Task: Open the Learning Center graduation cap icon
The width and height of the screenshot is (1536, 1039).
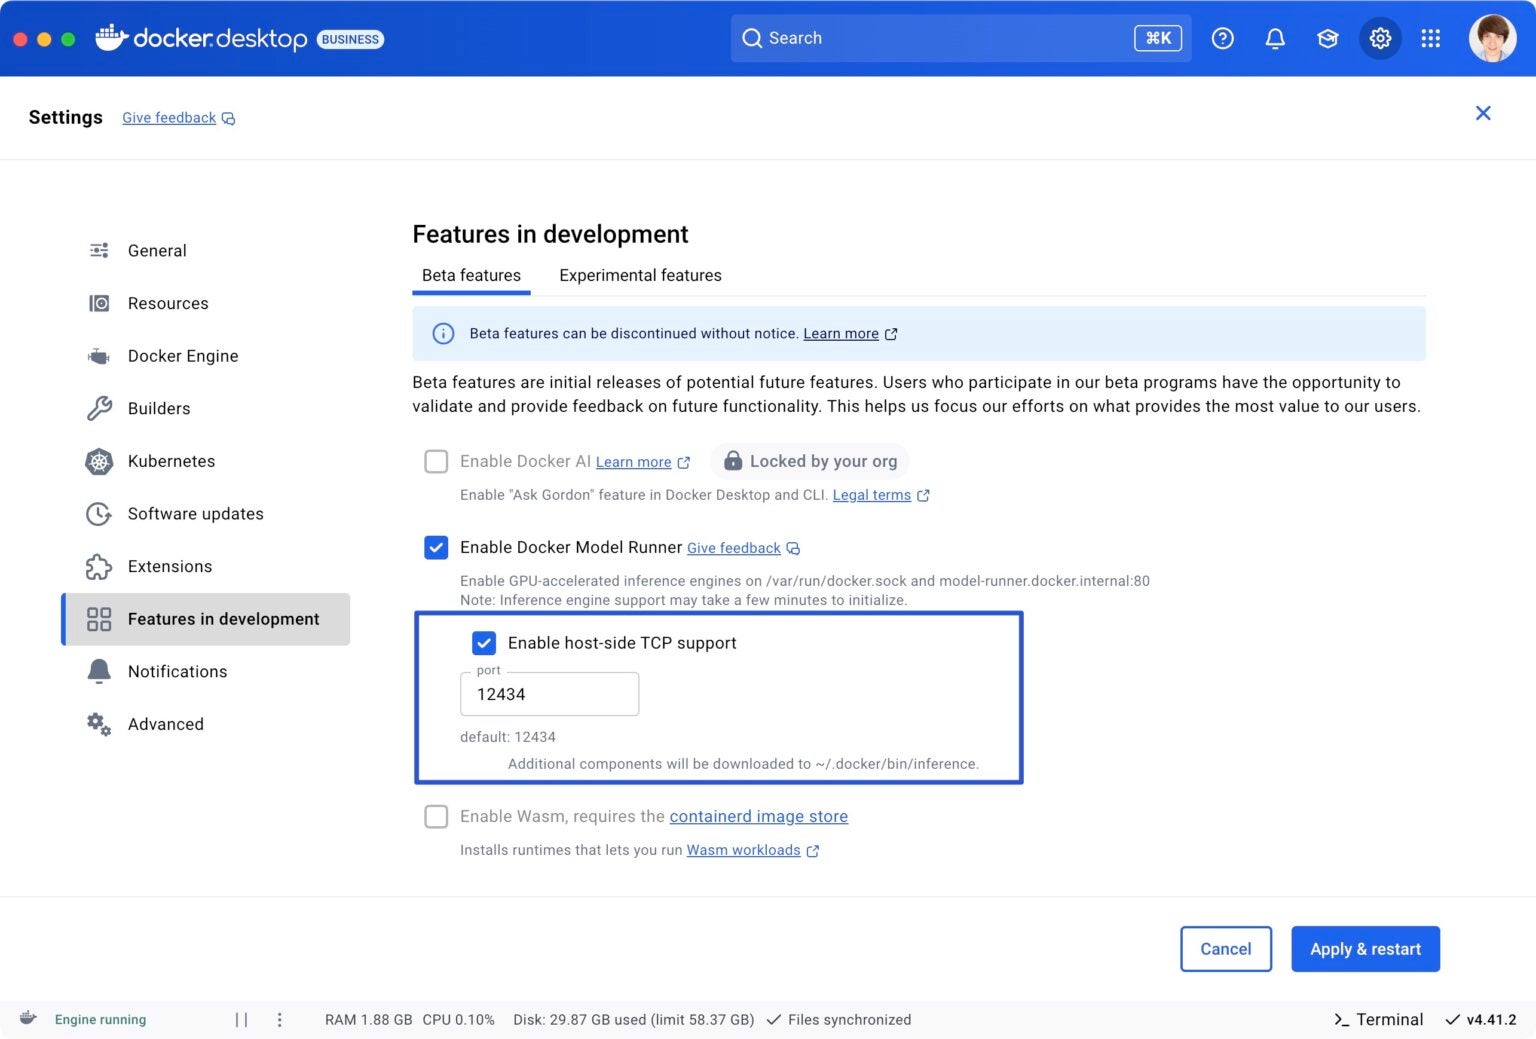Action: tap(1327, 38)
